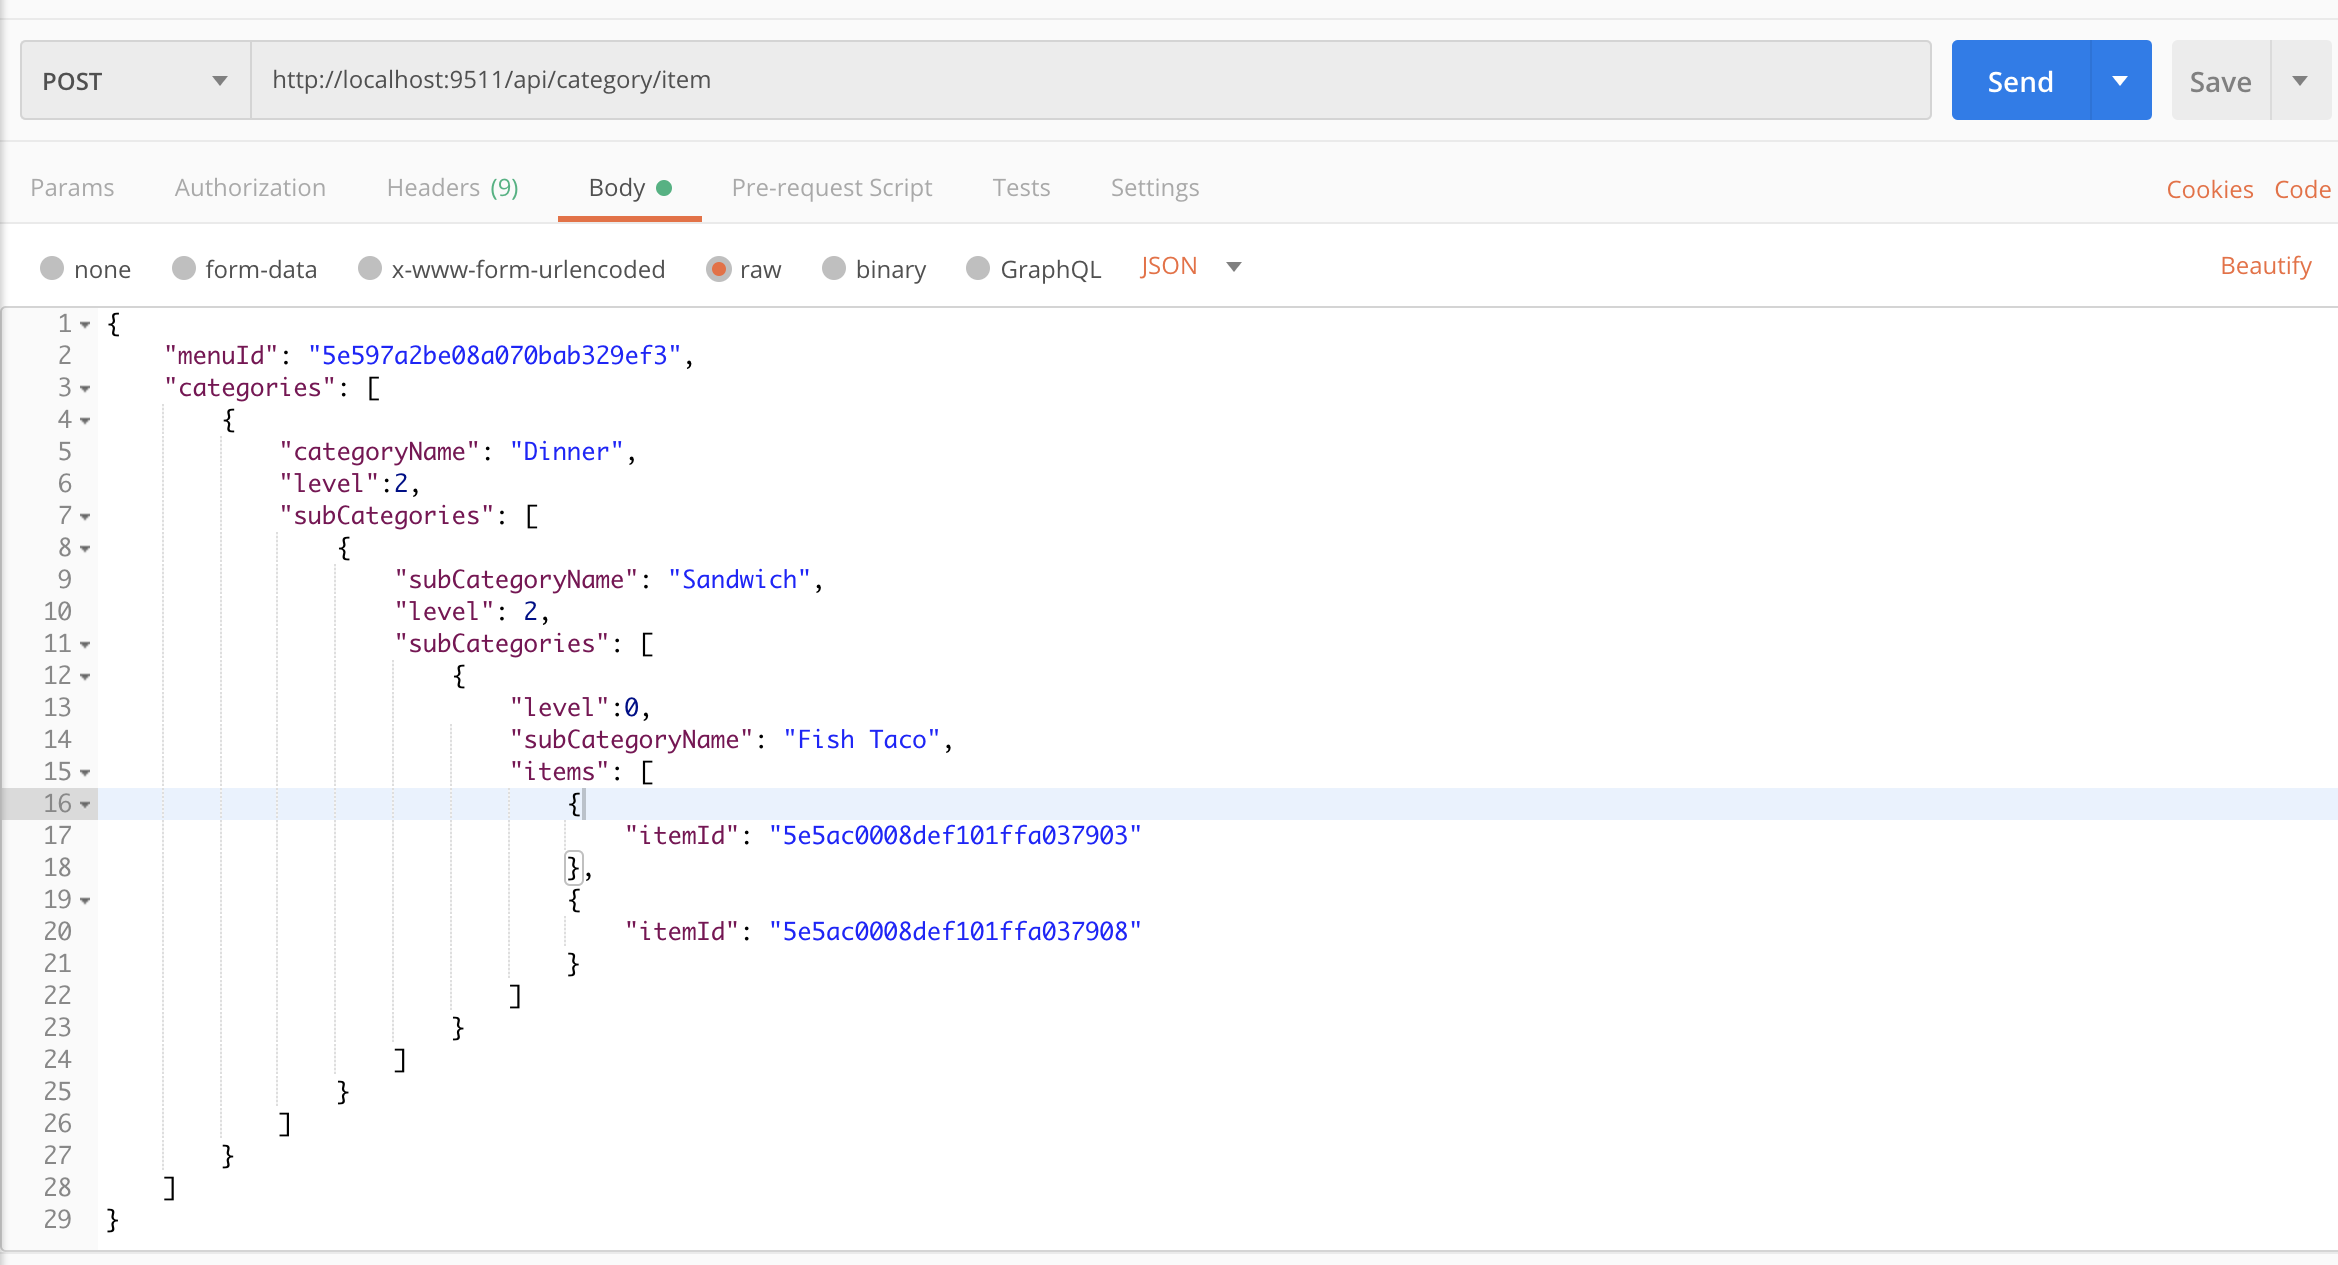Open the JSON format type dropdown

click(1233, 267)
